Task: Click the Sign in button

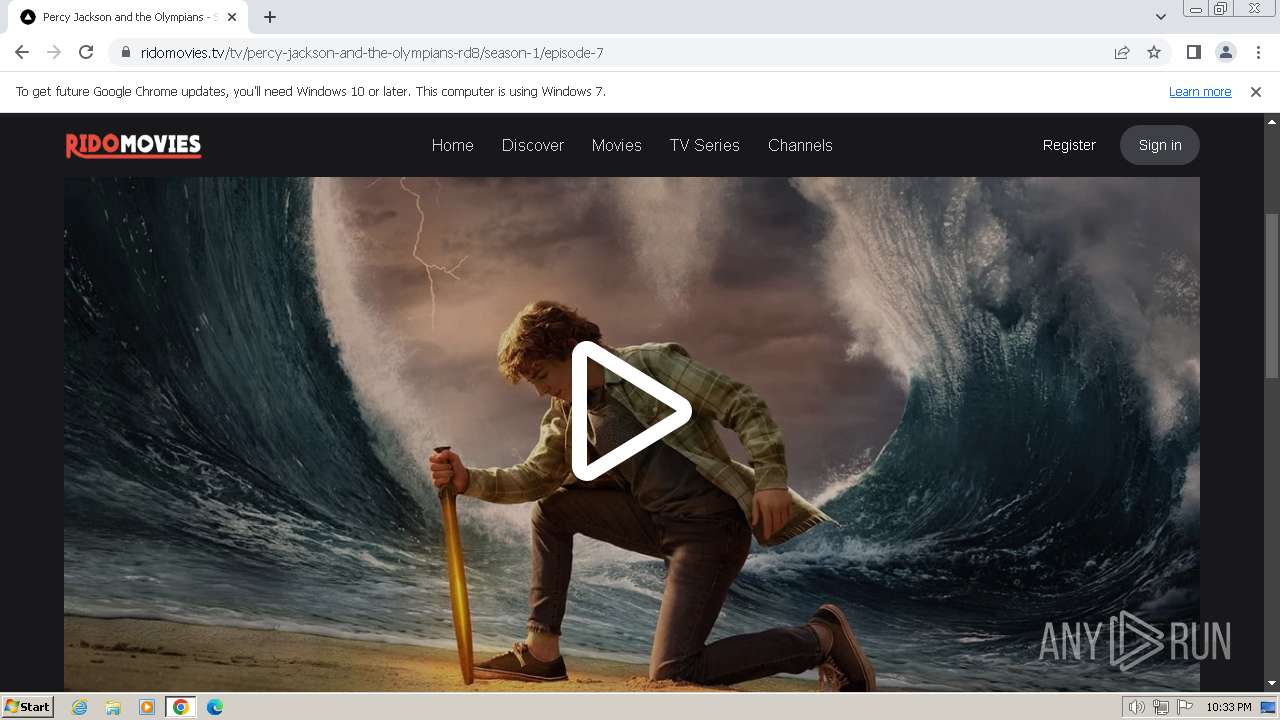Action: coord(1159,145)
